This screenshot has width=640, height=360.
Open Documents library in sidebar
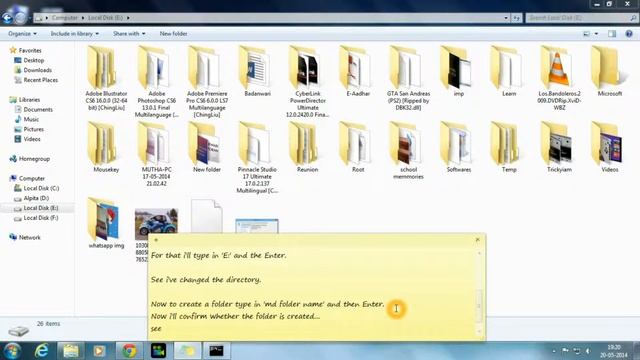[x=38, y=109]
